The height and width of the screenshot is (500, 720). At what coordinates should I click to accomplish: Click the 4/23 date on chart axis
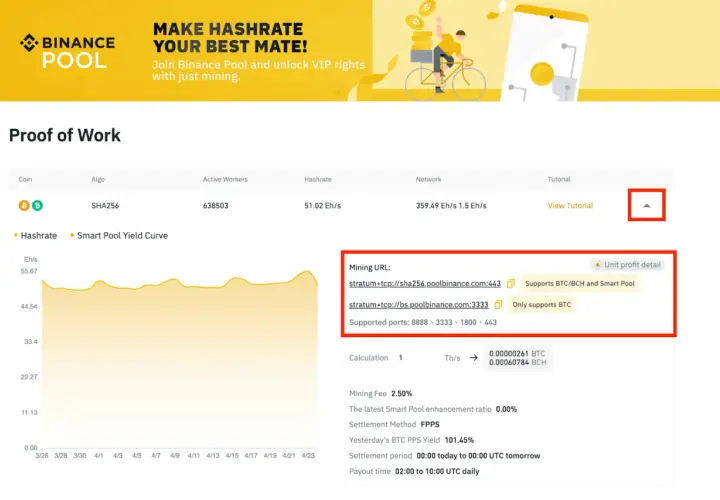(308, 455)
